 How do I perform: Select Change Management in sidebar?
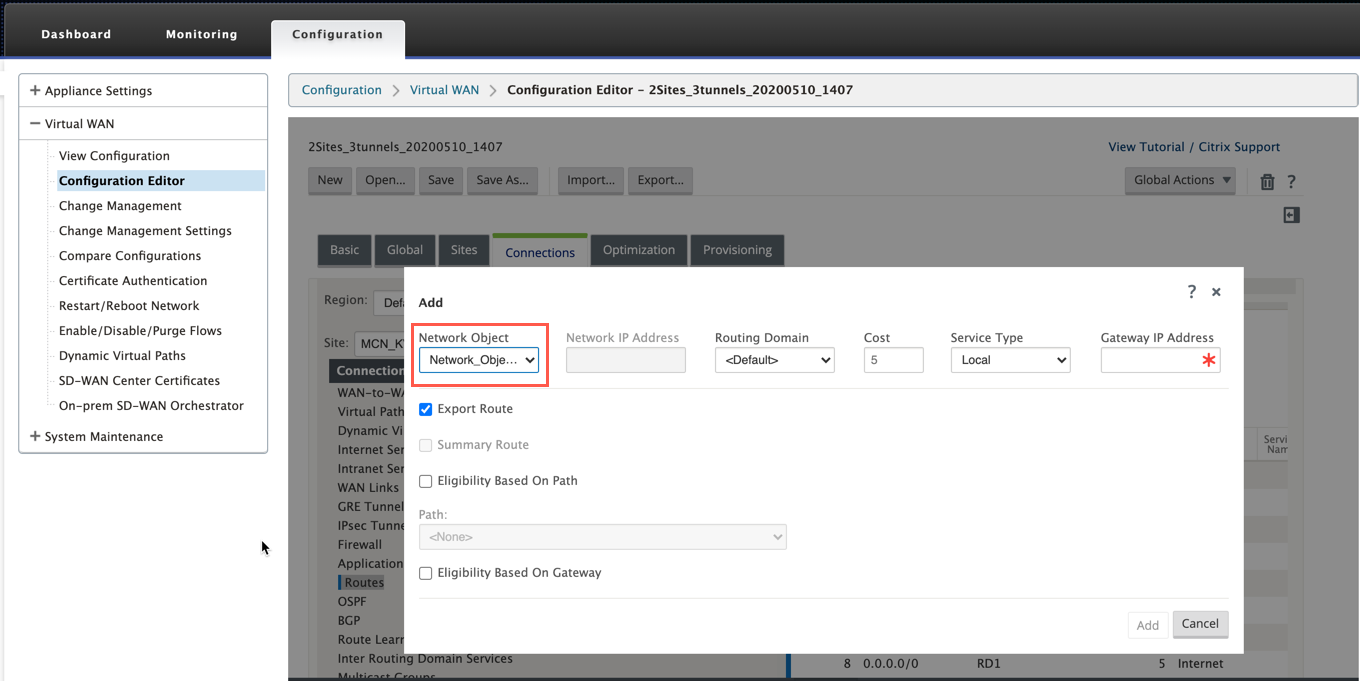[120, 206]
